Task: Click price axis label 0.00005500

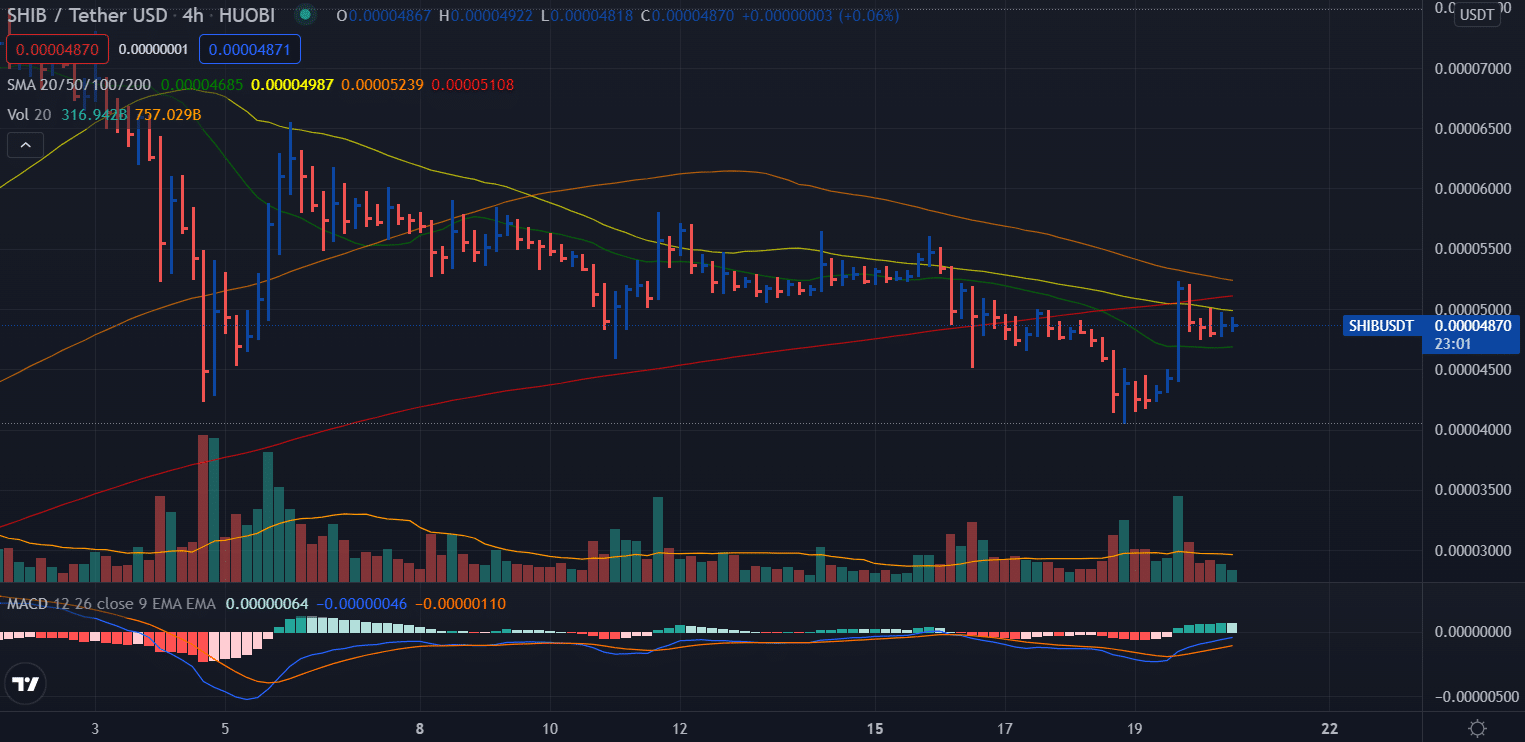Action: click(1472, 249)
